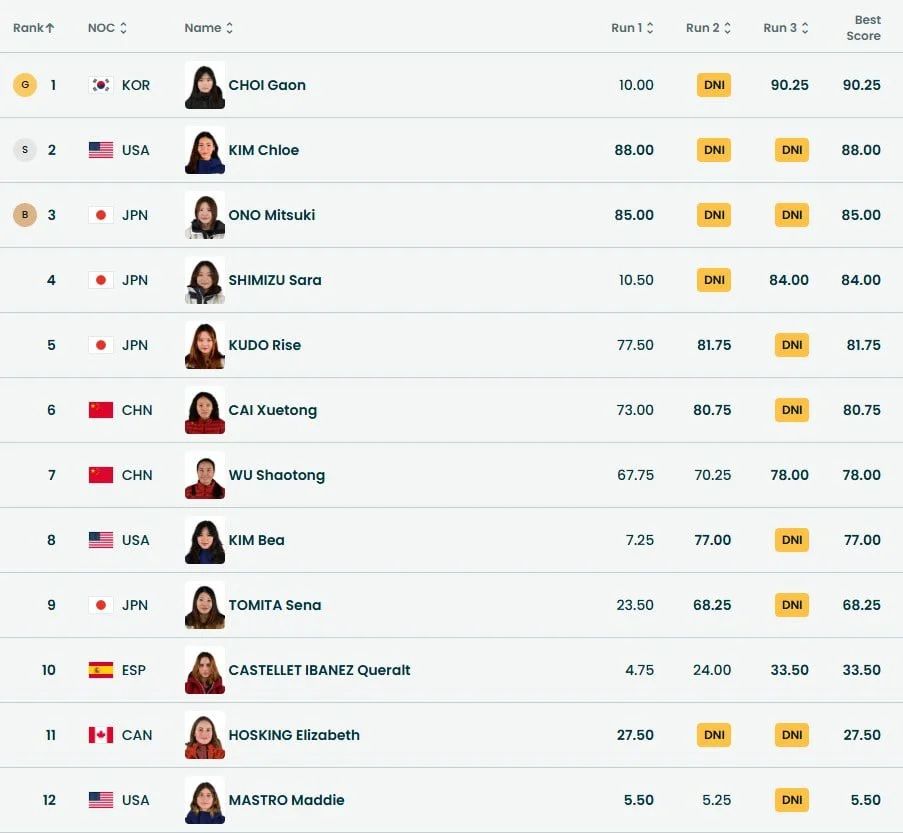Open ONO Mitsuki athlete profile
Screen dimensions: 903x833
(x=272, y=215)
